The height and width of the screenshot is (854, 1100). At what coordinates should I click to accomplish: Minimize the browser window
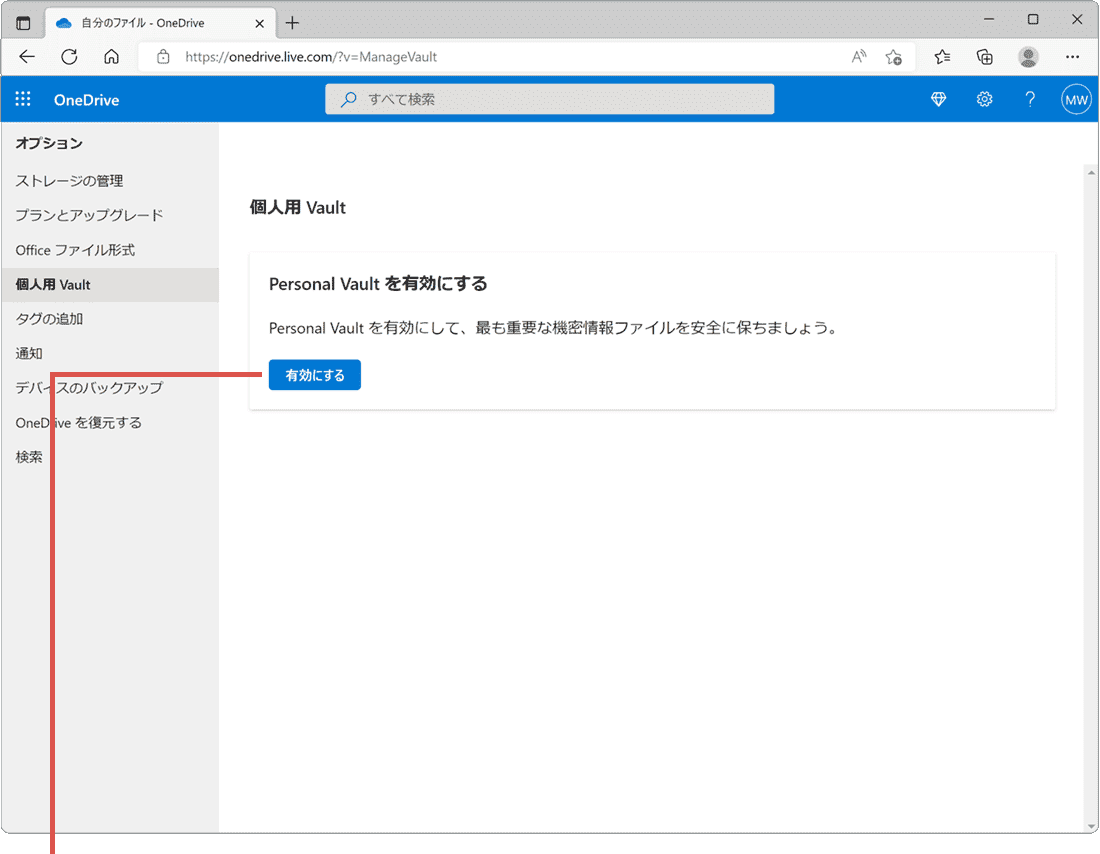(x=989, y=20)
